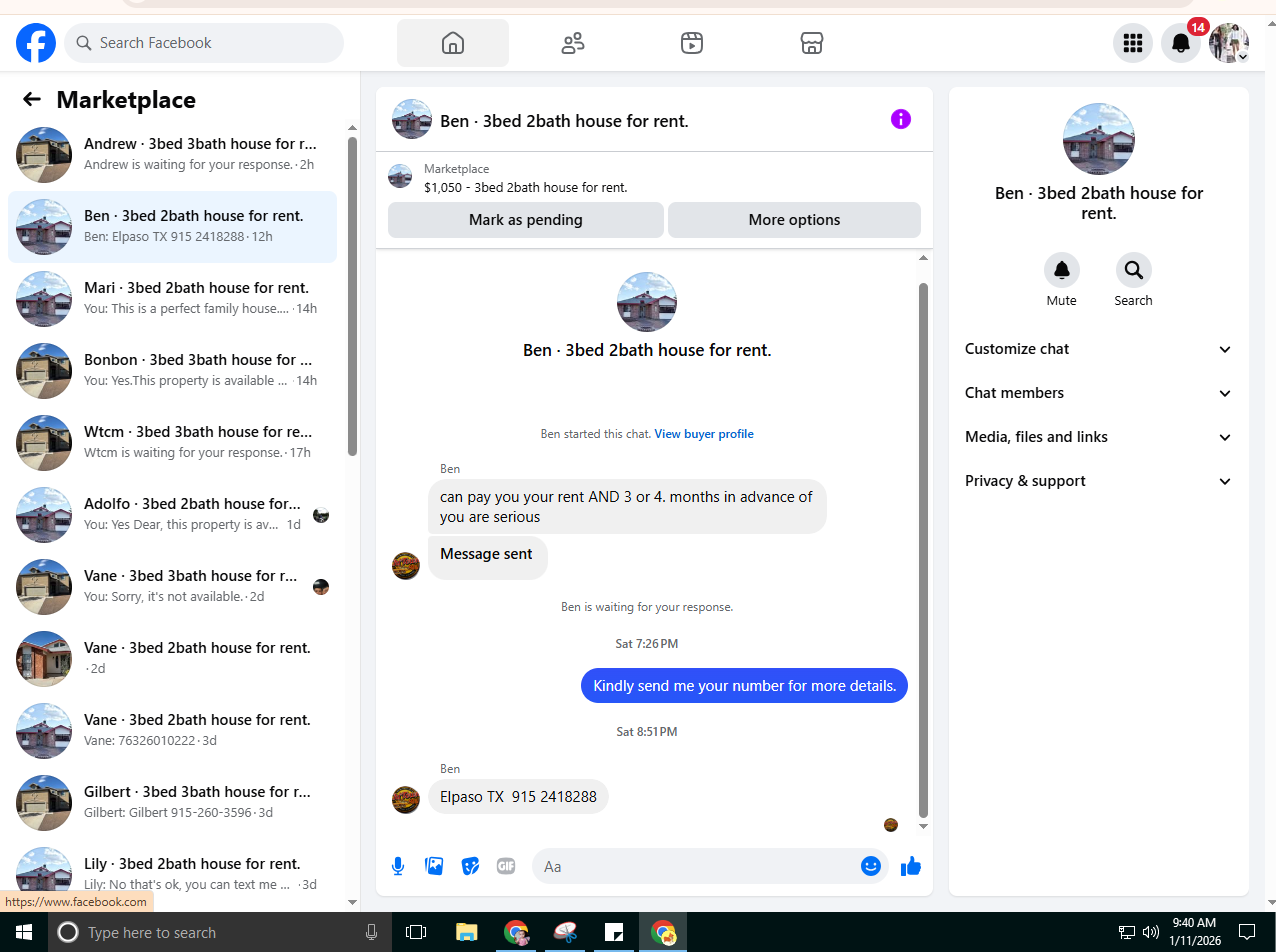The height and width of the screenshot is (952, 1276).
Task: Open the Reels video tab
Action: [692, 43]
